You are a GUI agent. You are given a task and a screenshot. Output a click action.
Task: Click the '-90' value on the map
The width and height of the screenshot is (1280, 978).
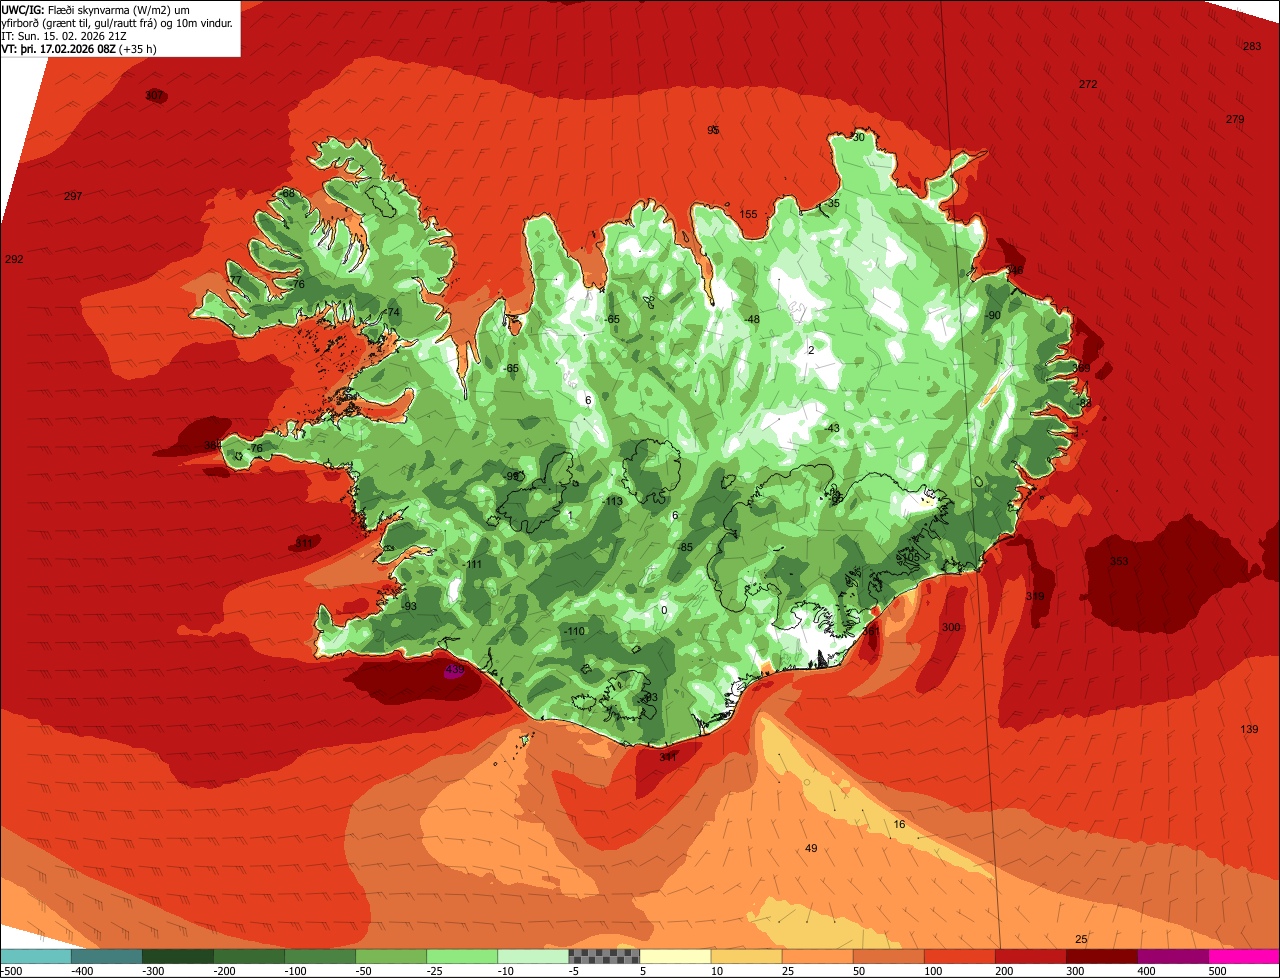[992, 315]
